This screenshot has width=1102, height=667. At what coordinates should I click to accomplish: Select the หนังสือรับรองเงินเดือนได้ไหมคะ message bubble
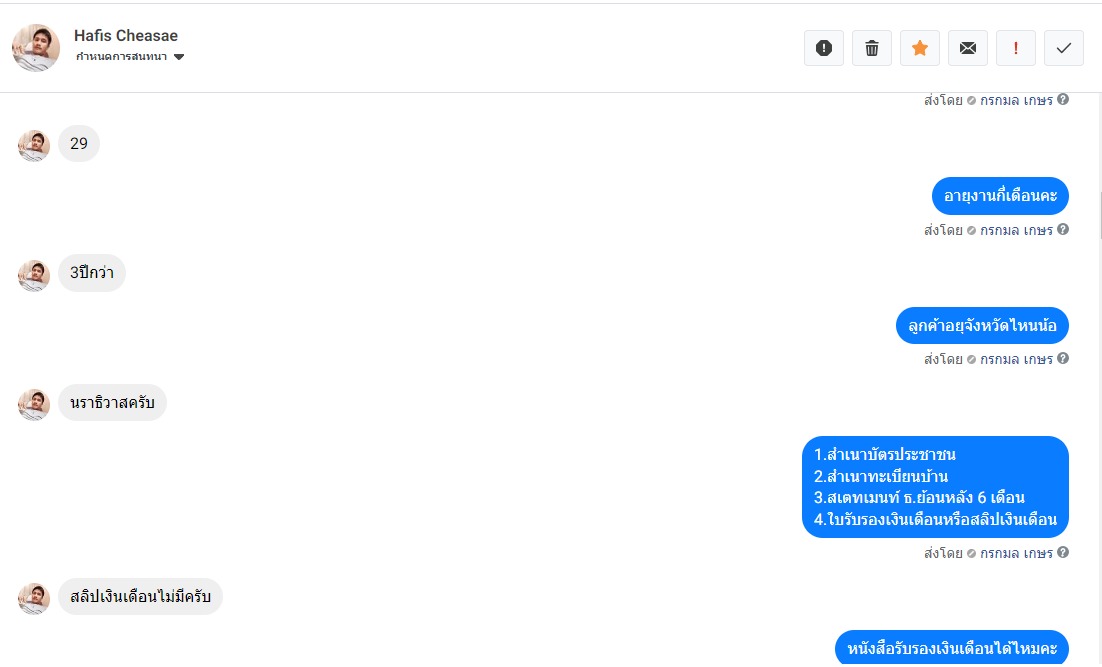(x=952, y=648)
